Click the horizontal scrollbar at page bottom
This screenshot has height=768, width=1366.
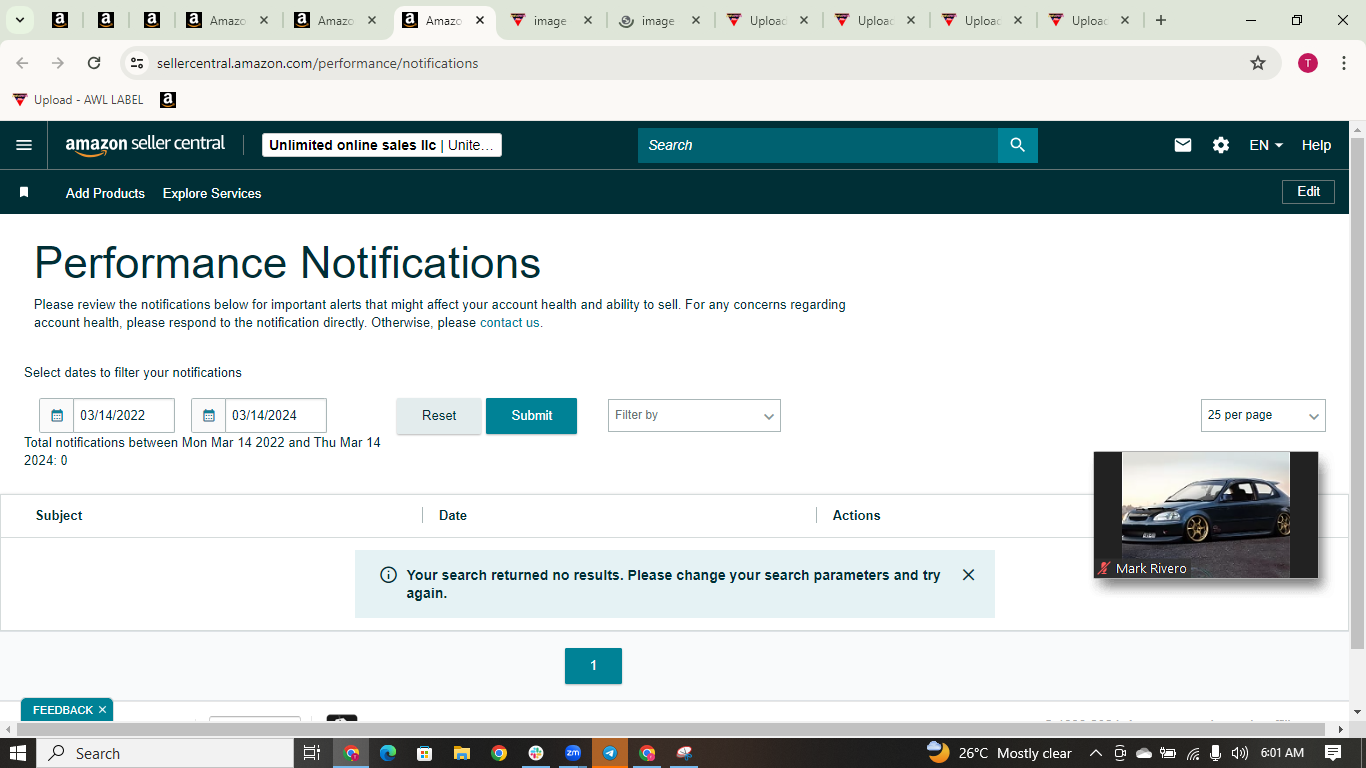pos(675,729)
